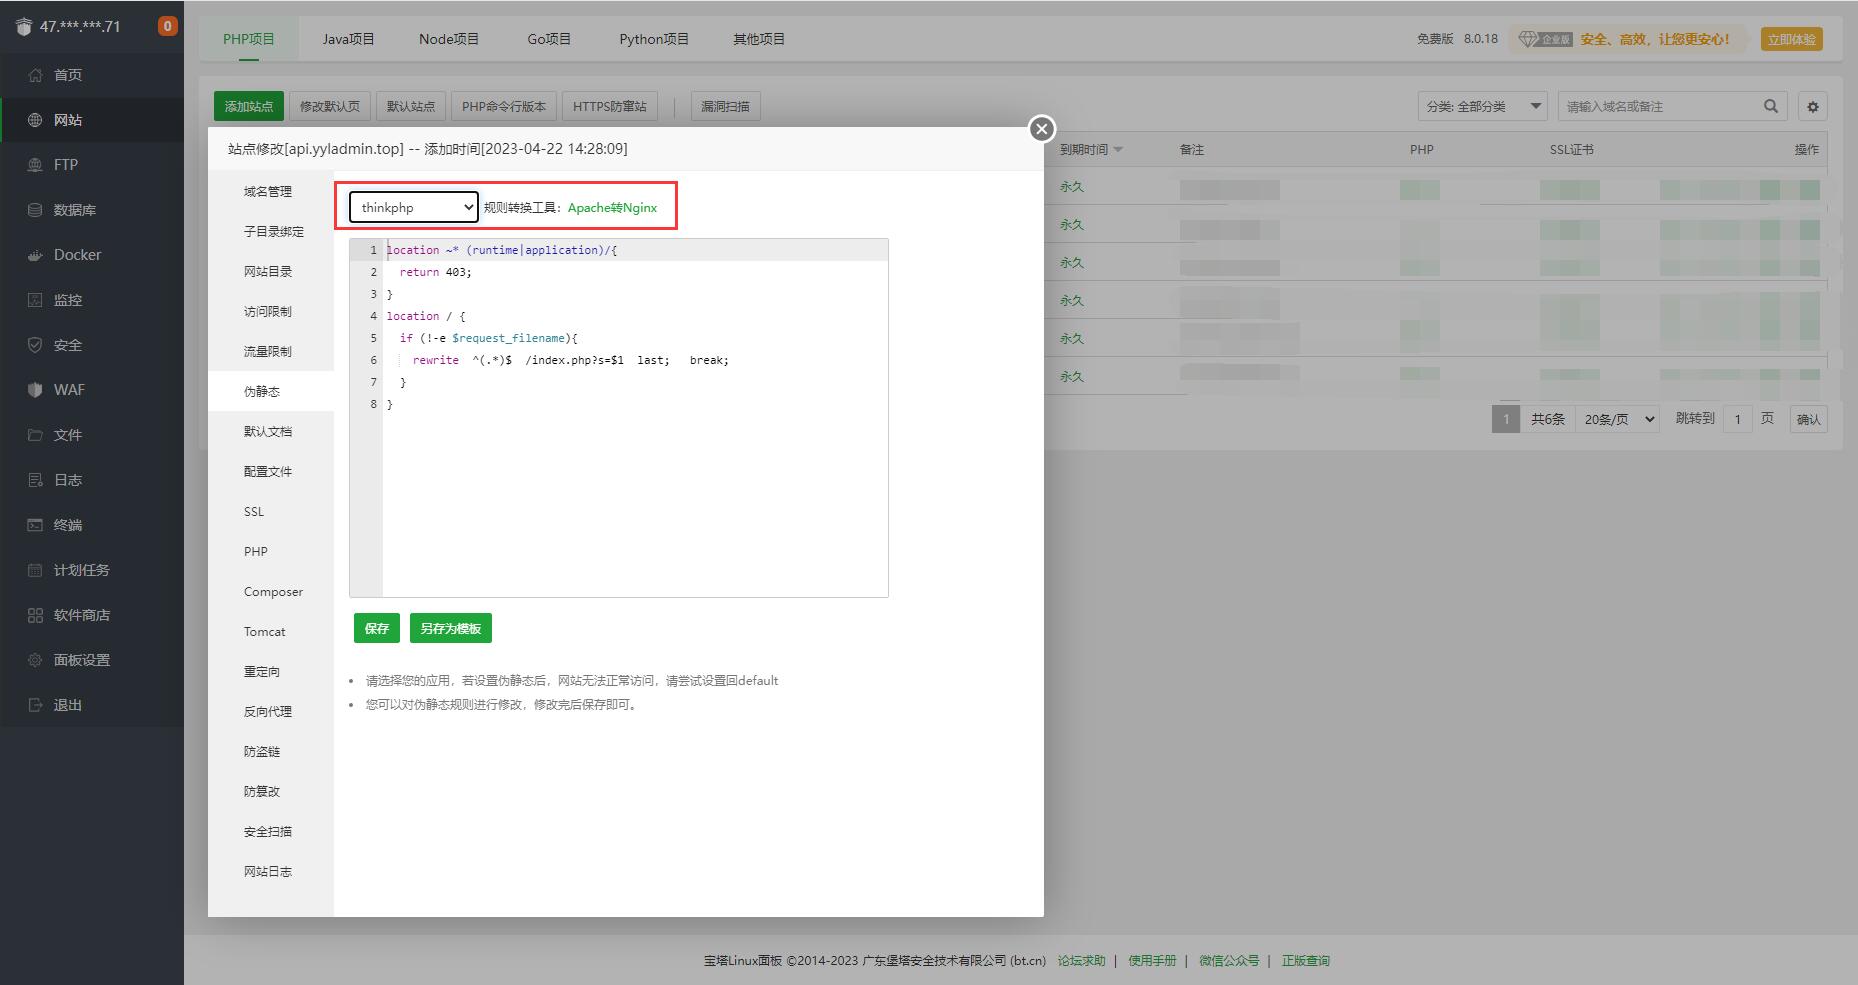This screenshot has height=985, width=1858.
Task: Click the Docker whale icon
Action: click(x=36, y=255)
